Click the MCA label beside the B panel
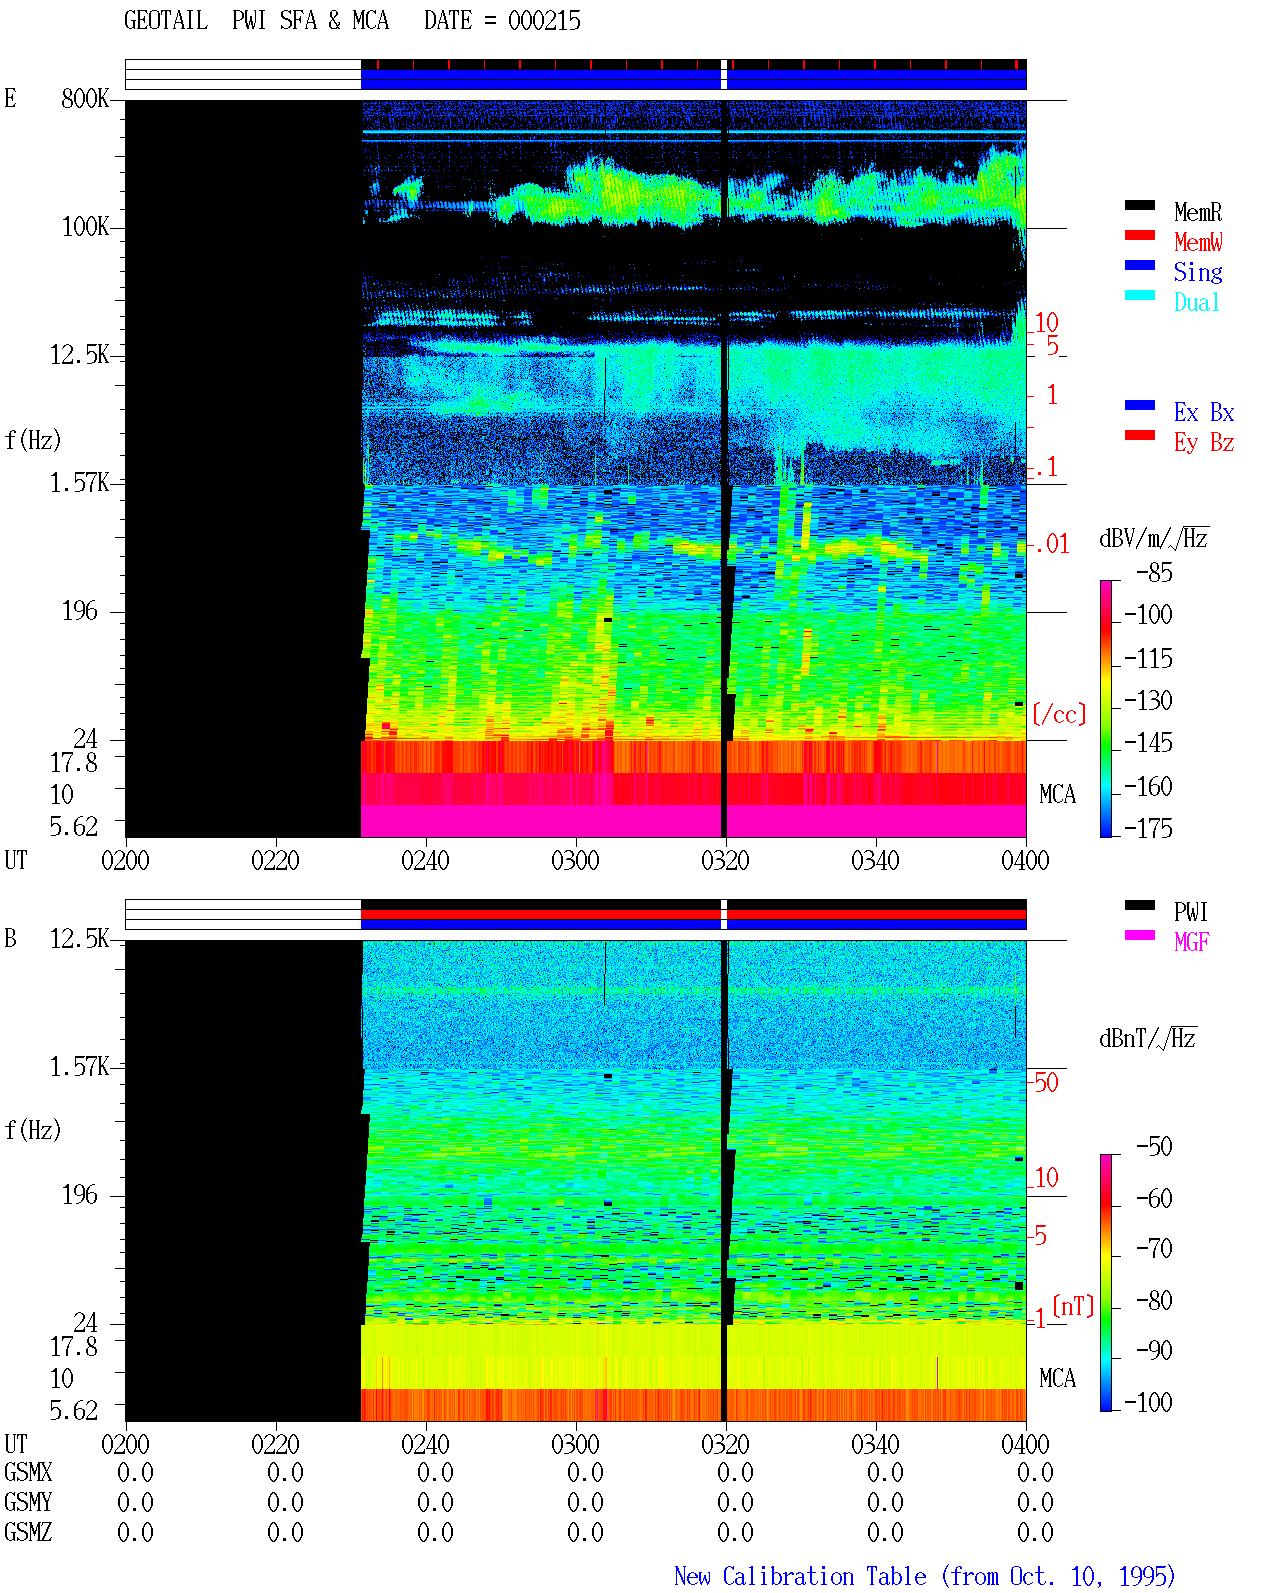Image resolution: width=1280 pixels, height=1593 pixels. click(1057, 1379)
